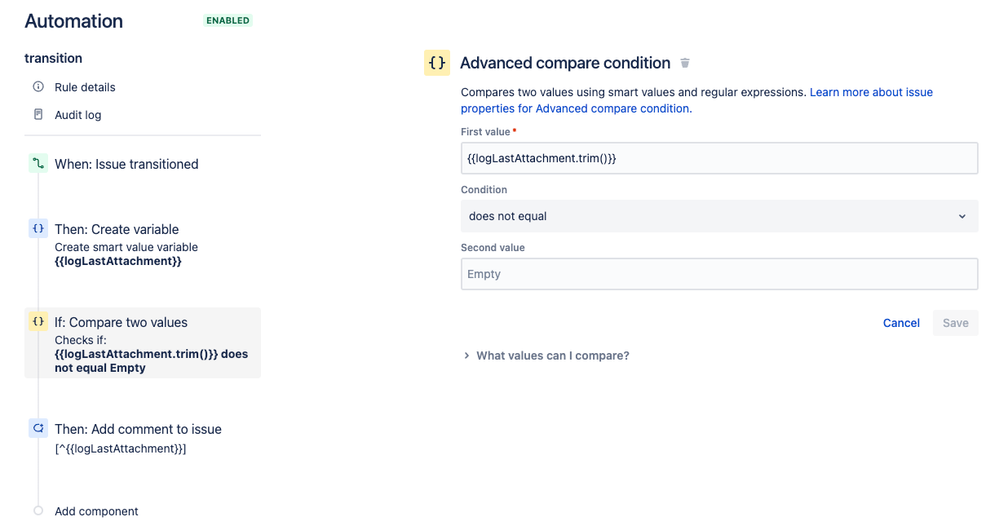The height and width of the screenshot is (530, 999).
Task: Click the yellow Compare two values icon
Action: [38, 322]
